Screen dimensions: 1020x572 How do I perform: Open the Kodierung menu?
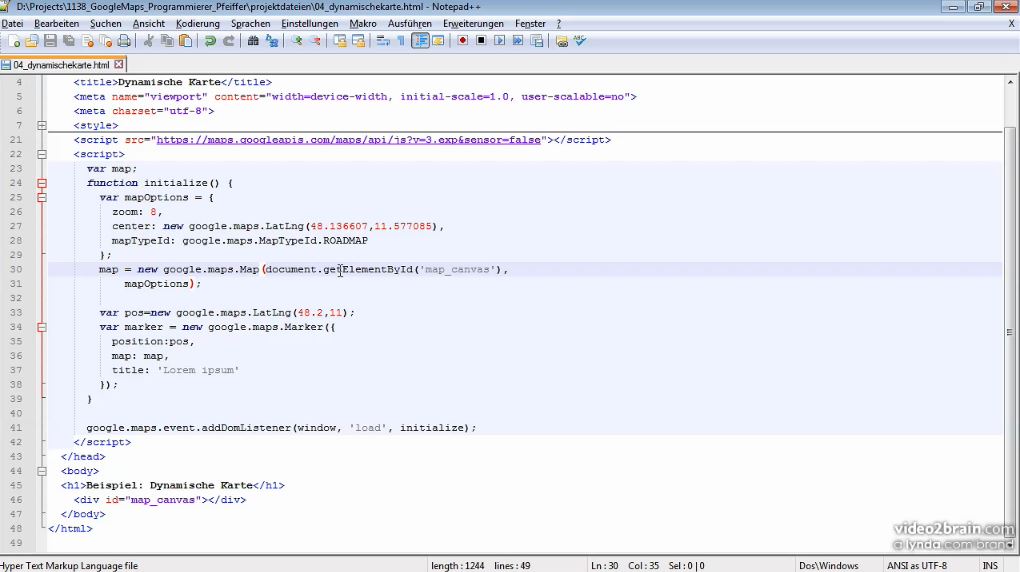[x=198, y=23]
